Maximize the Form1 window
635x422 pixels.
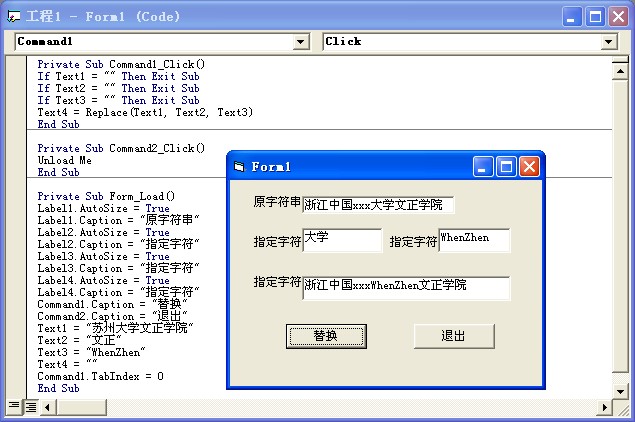(x=506, y=166)
